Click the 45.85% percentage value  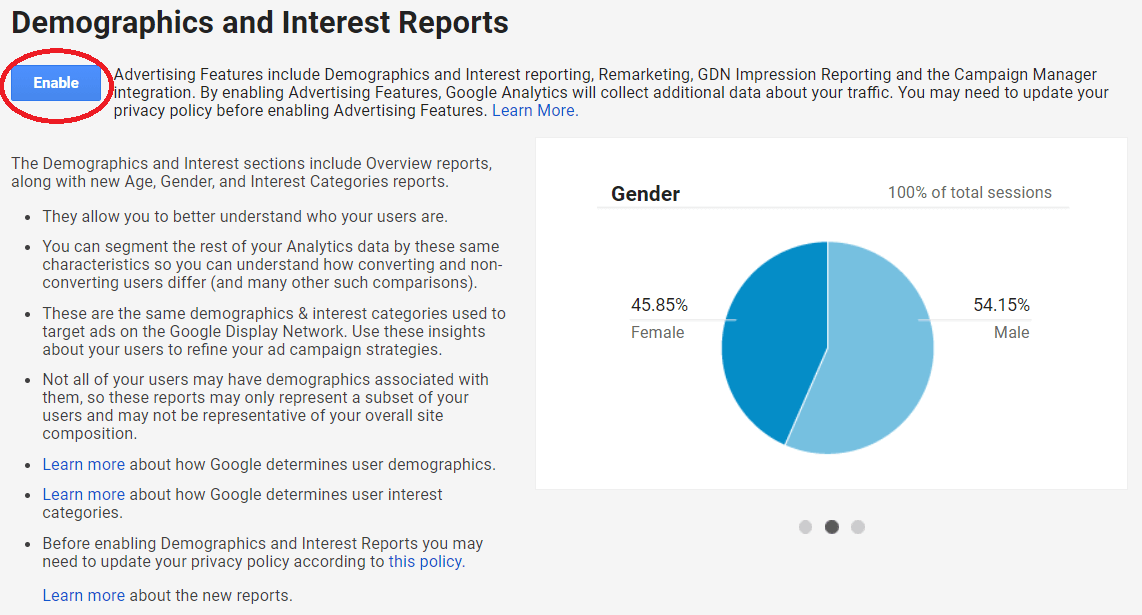[659, 305]
